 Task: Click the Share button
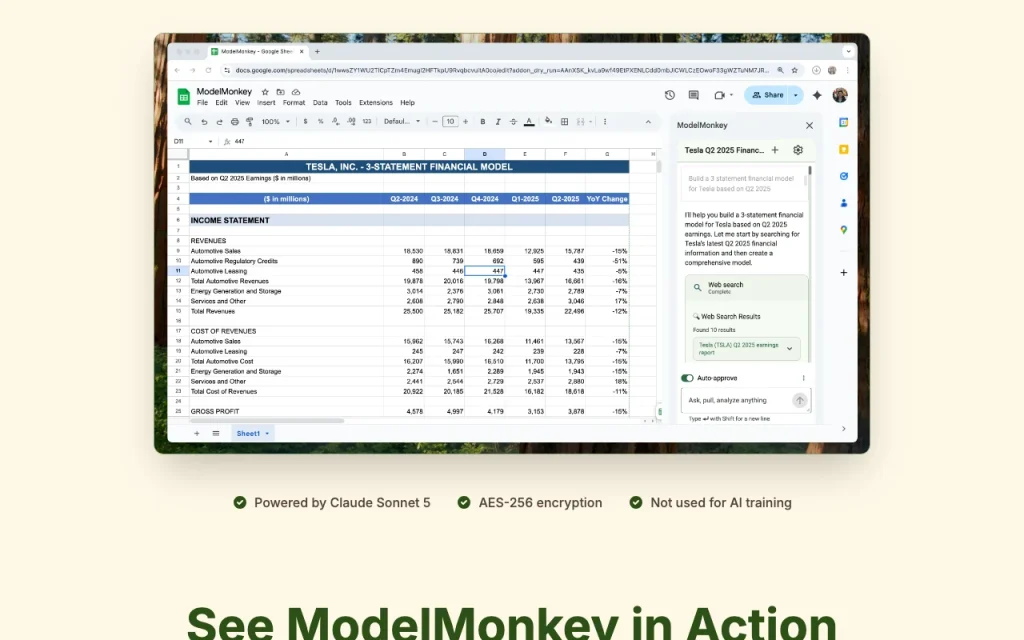point(767,95)
